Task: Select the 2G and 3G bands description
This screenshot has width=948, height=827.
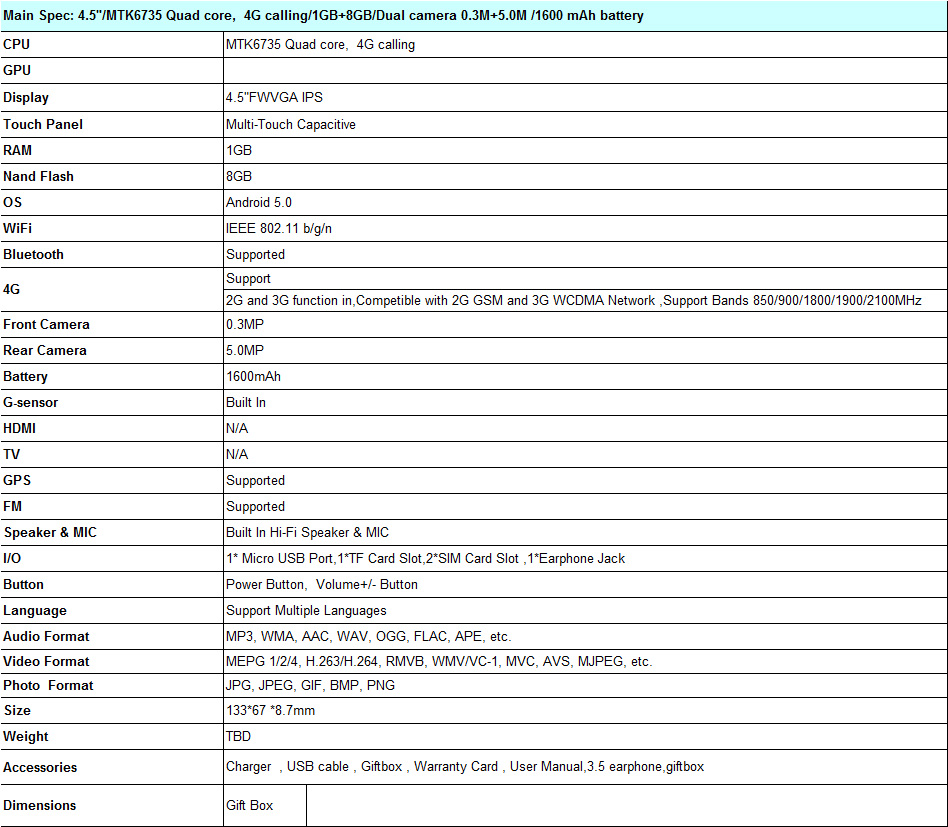Action: click(585, 300)
